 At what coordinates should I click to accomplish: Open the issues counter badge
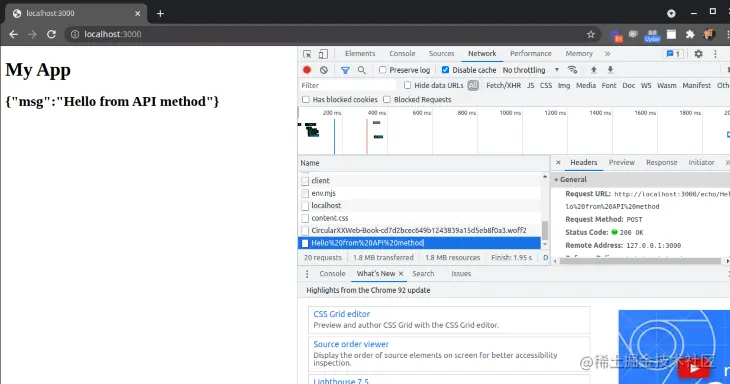pyautogui.click(x=673, y=54)
